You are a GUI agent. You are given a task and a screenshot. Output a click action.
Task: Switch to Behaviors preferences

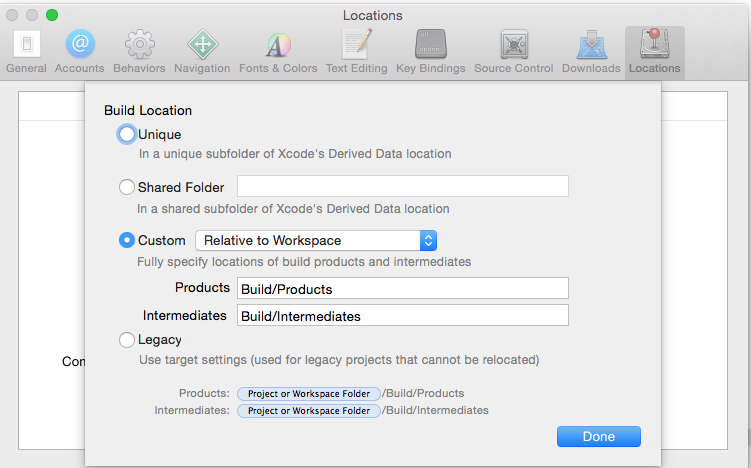139,52
